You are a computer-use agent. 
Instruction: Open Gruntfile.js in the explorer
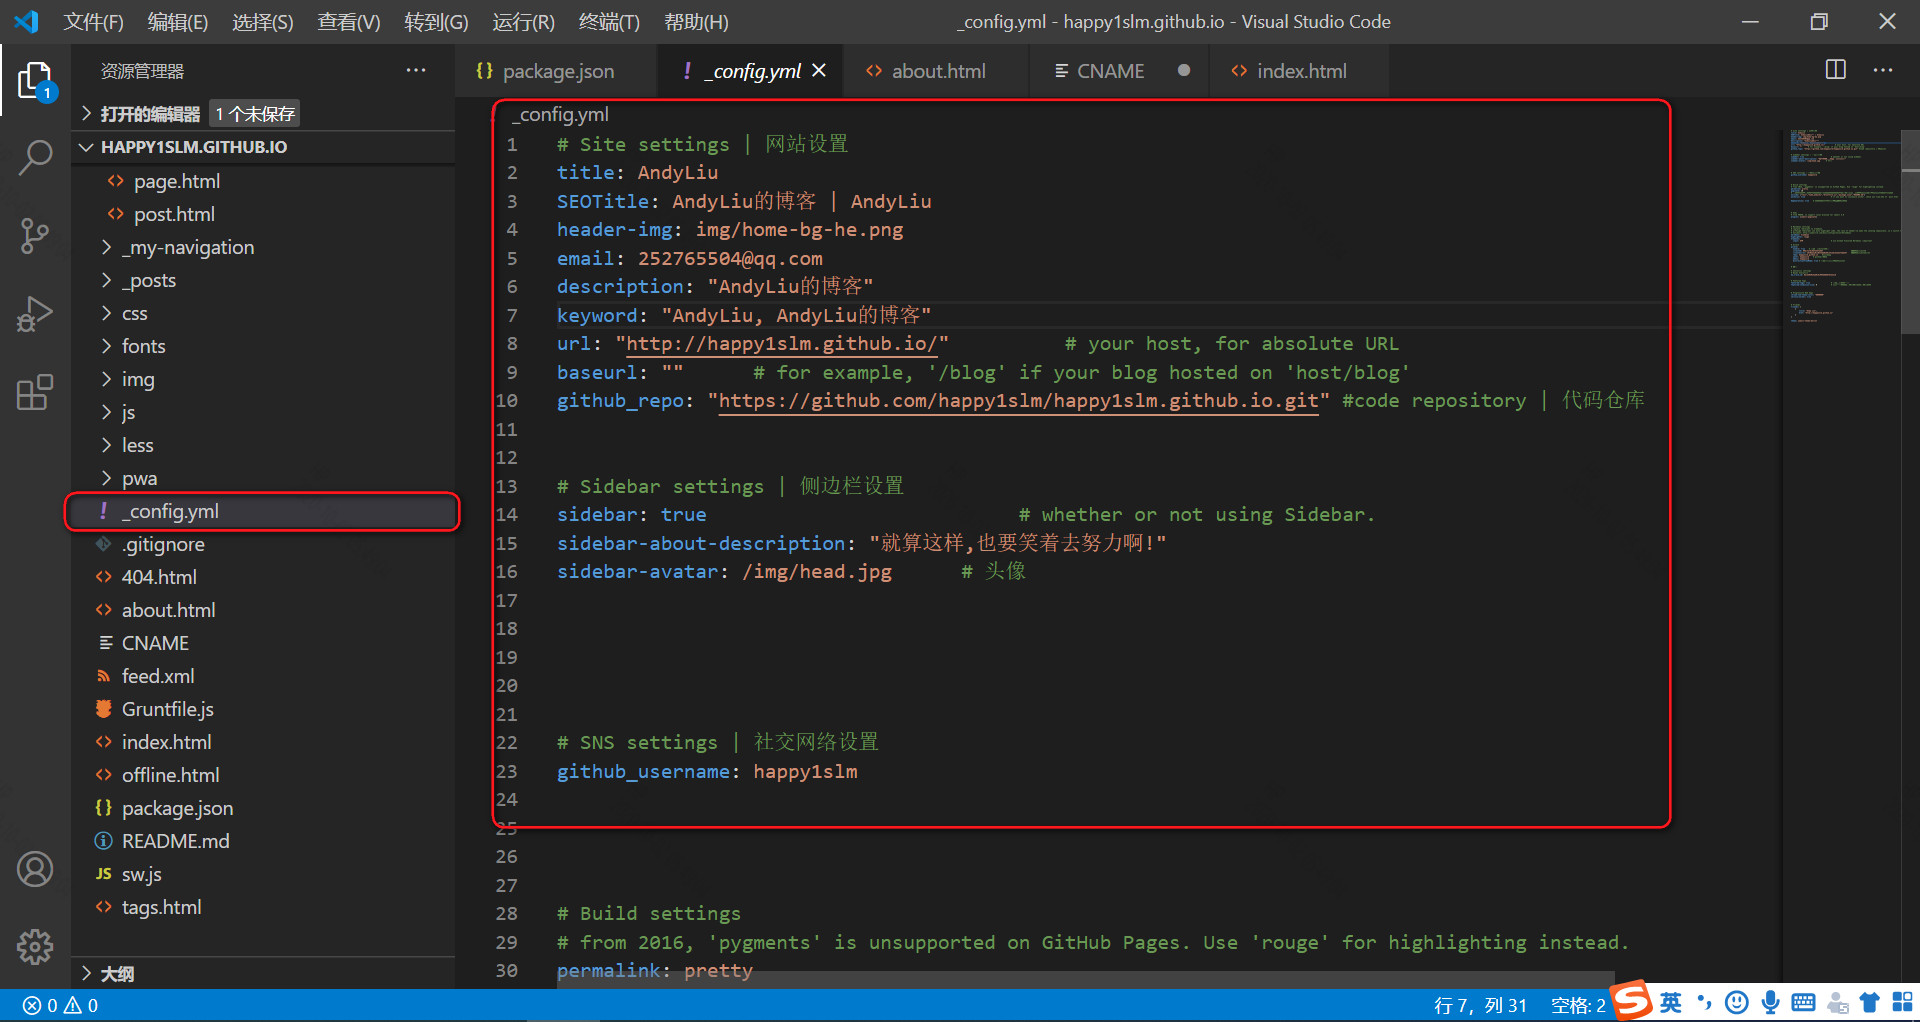pyautogui.click(x=264, y=709)
